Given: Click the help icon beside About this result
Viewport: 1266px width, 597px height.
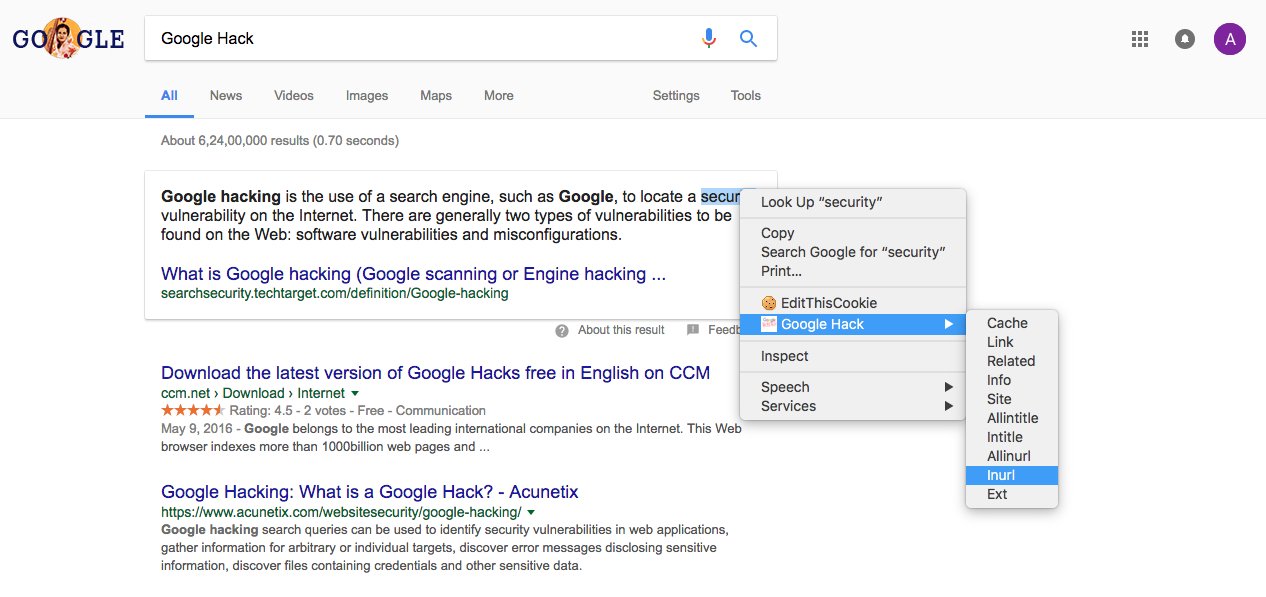Looking at the screenshot, I should 562,330.
